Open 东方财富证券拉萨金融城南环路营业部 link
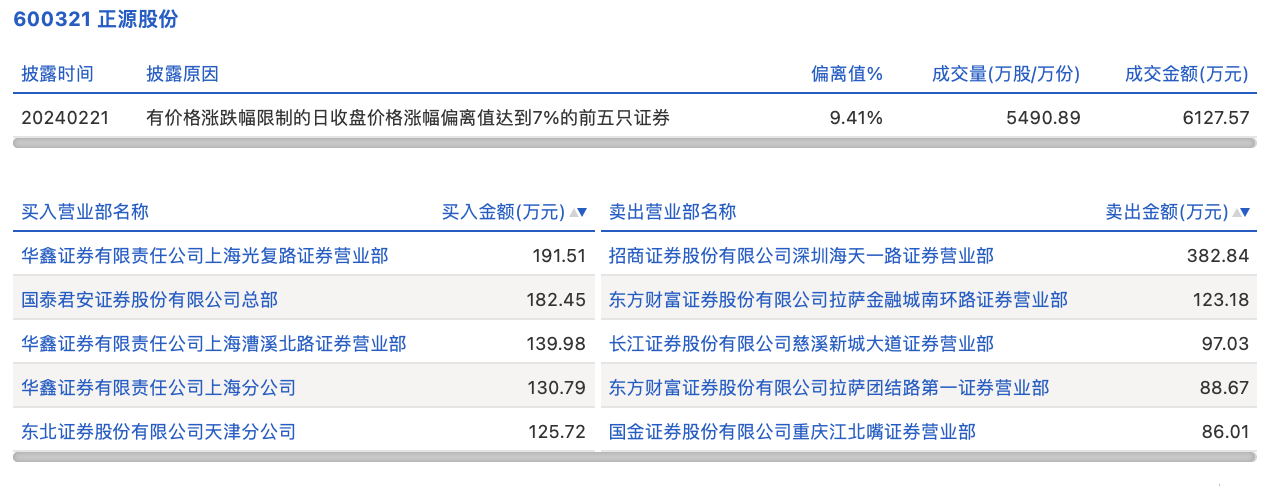 coord(838,300)
